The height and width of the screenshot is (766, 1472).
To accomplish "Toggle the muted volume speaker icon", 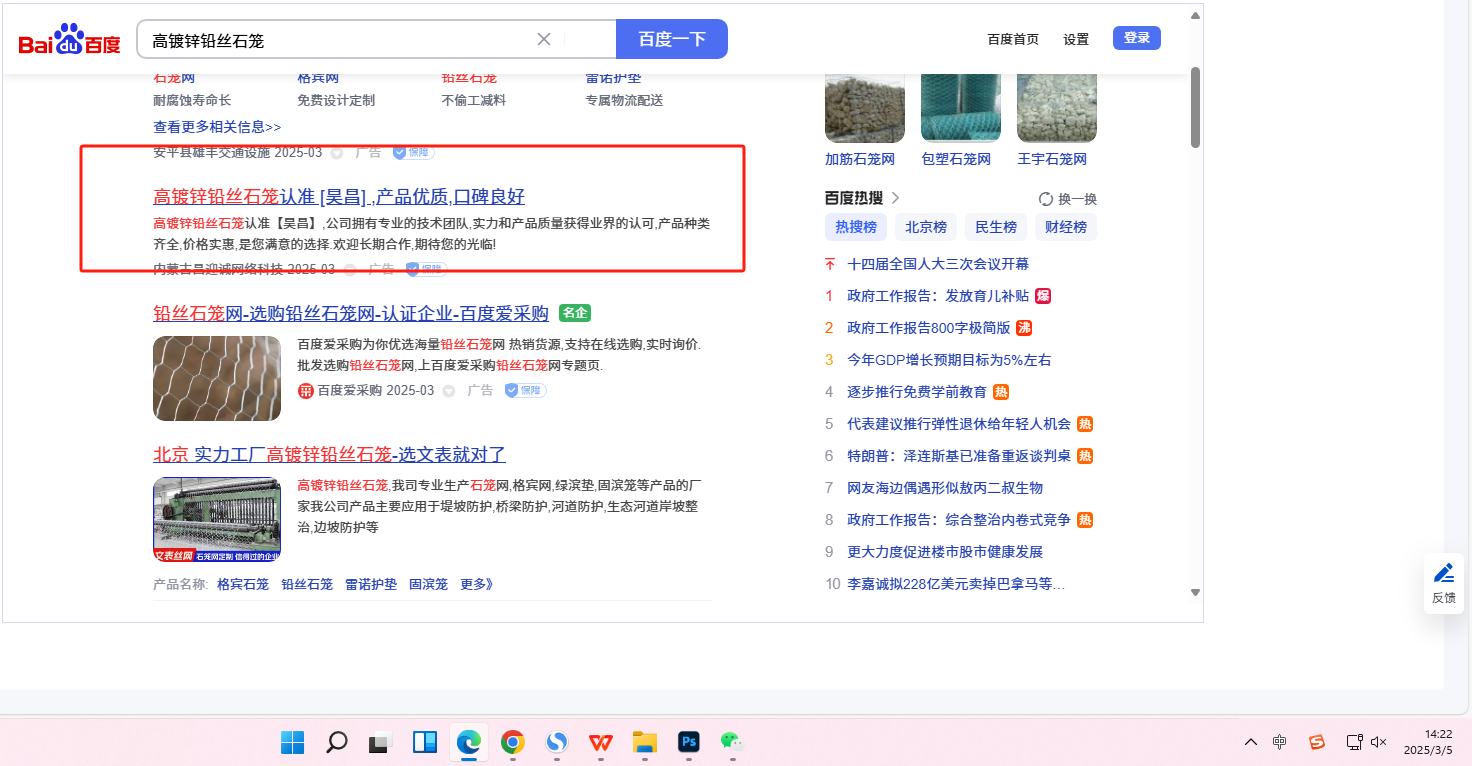I will (1379, 742).
